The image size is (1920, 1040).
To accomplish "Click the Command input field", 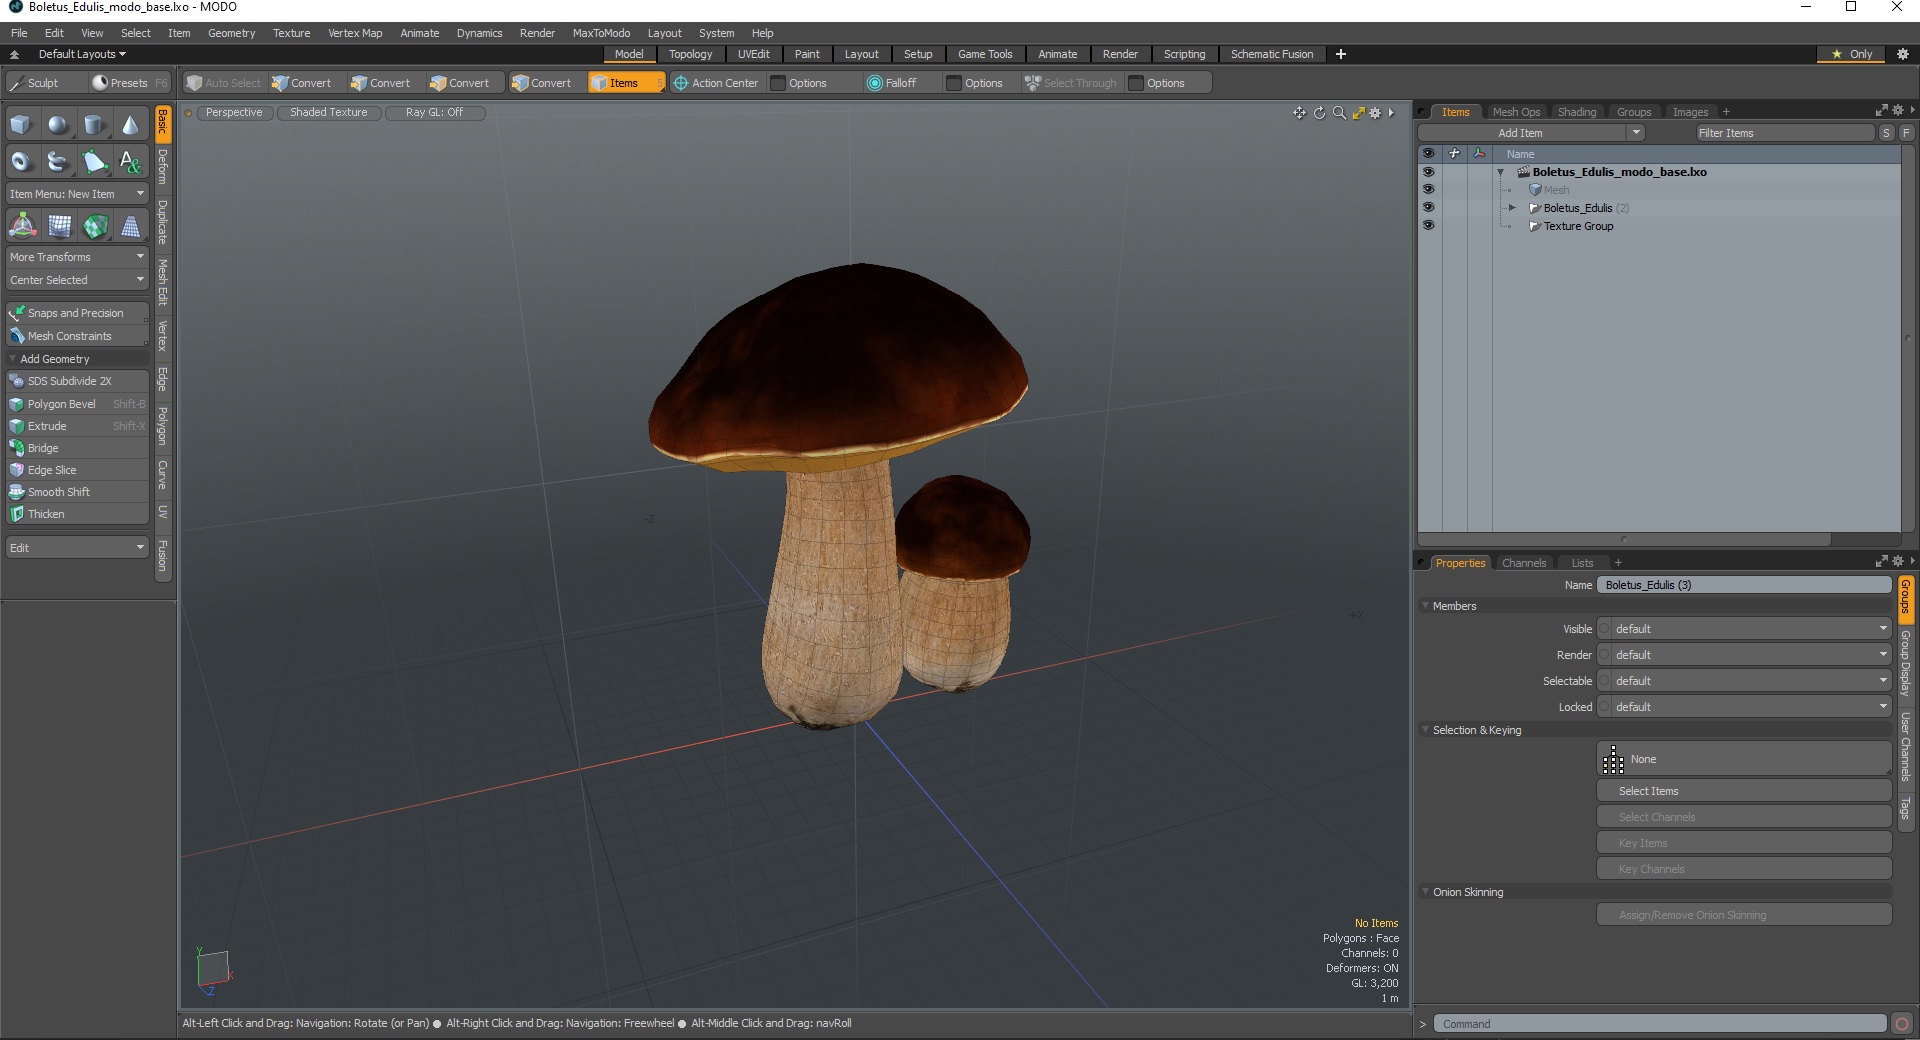I will (x=1659, y=1024).
